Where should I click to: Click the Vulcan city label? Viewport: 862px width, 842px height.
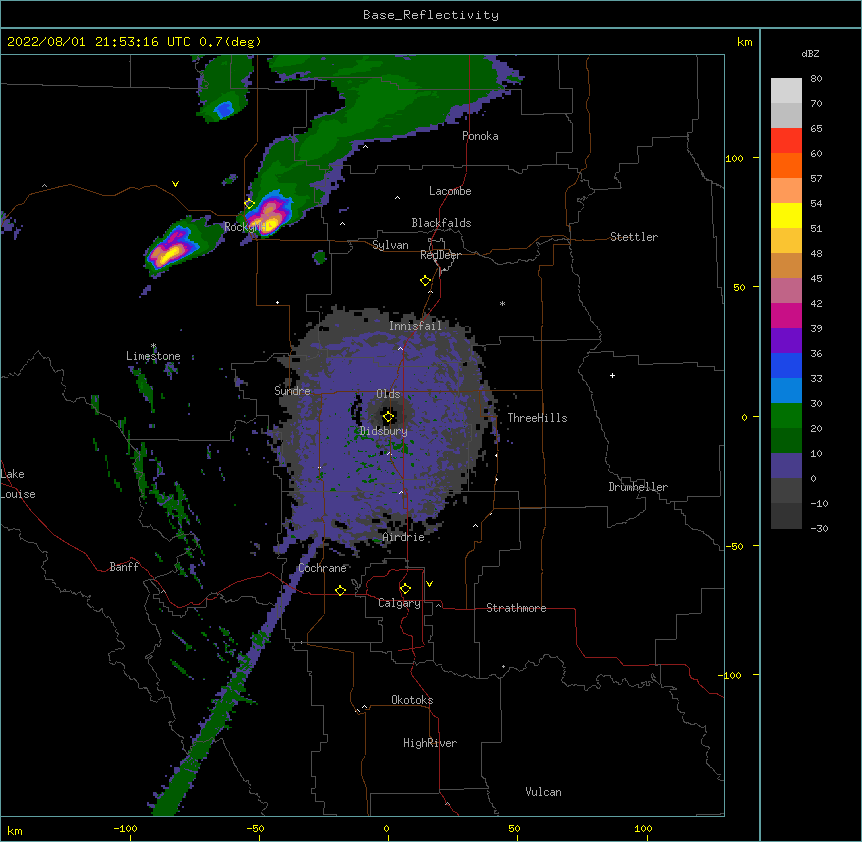click(x=543, y=792)
